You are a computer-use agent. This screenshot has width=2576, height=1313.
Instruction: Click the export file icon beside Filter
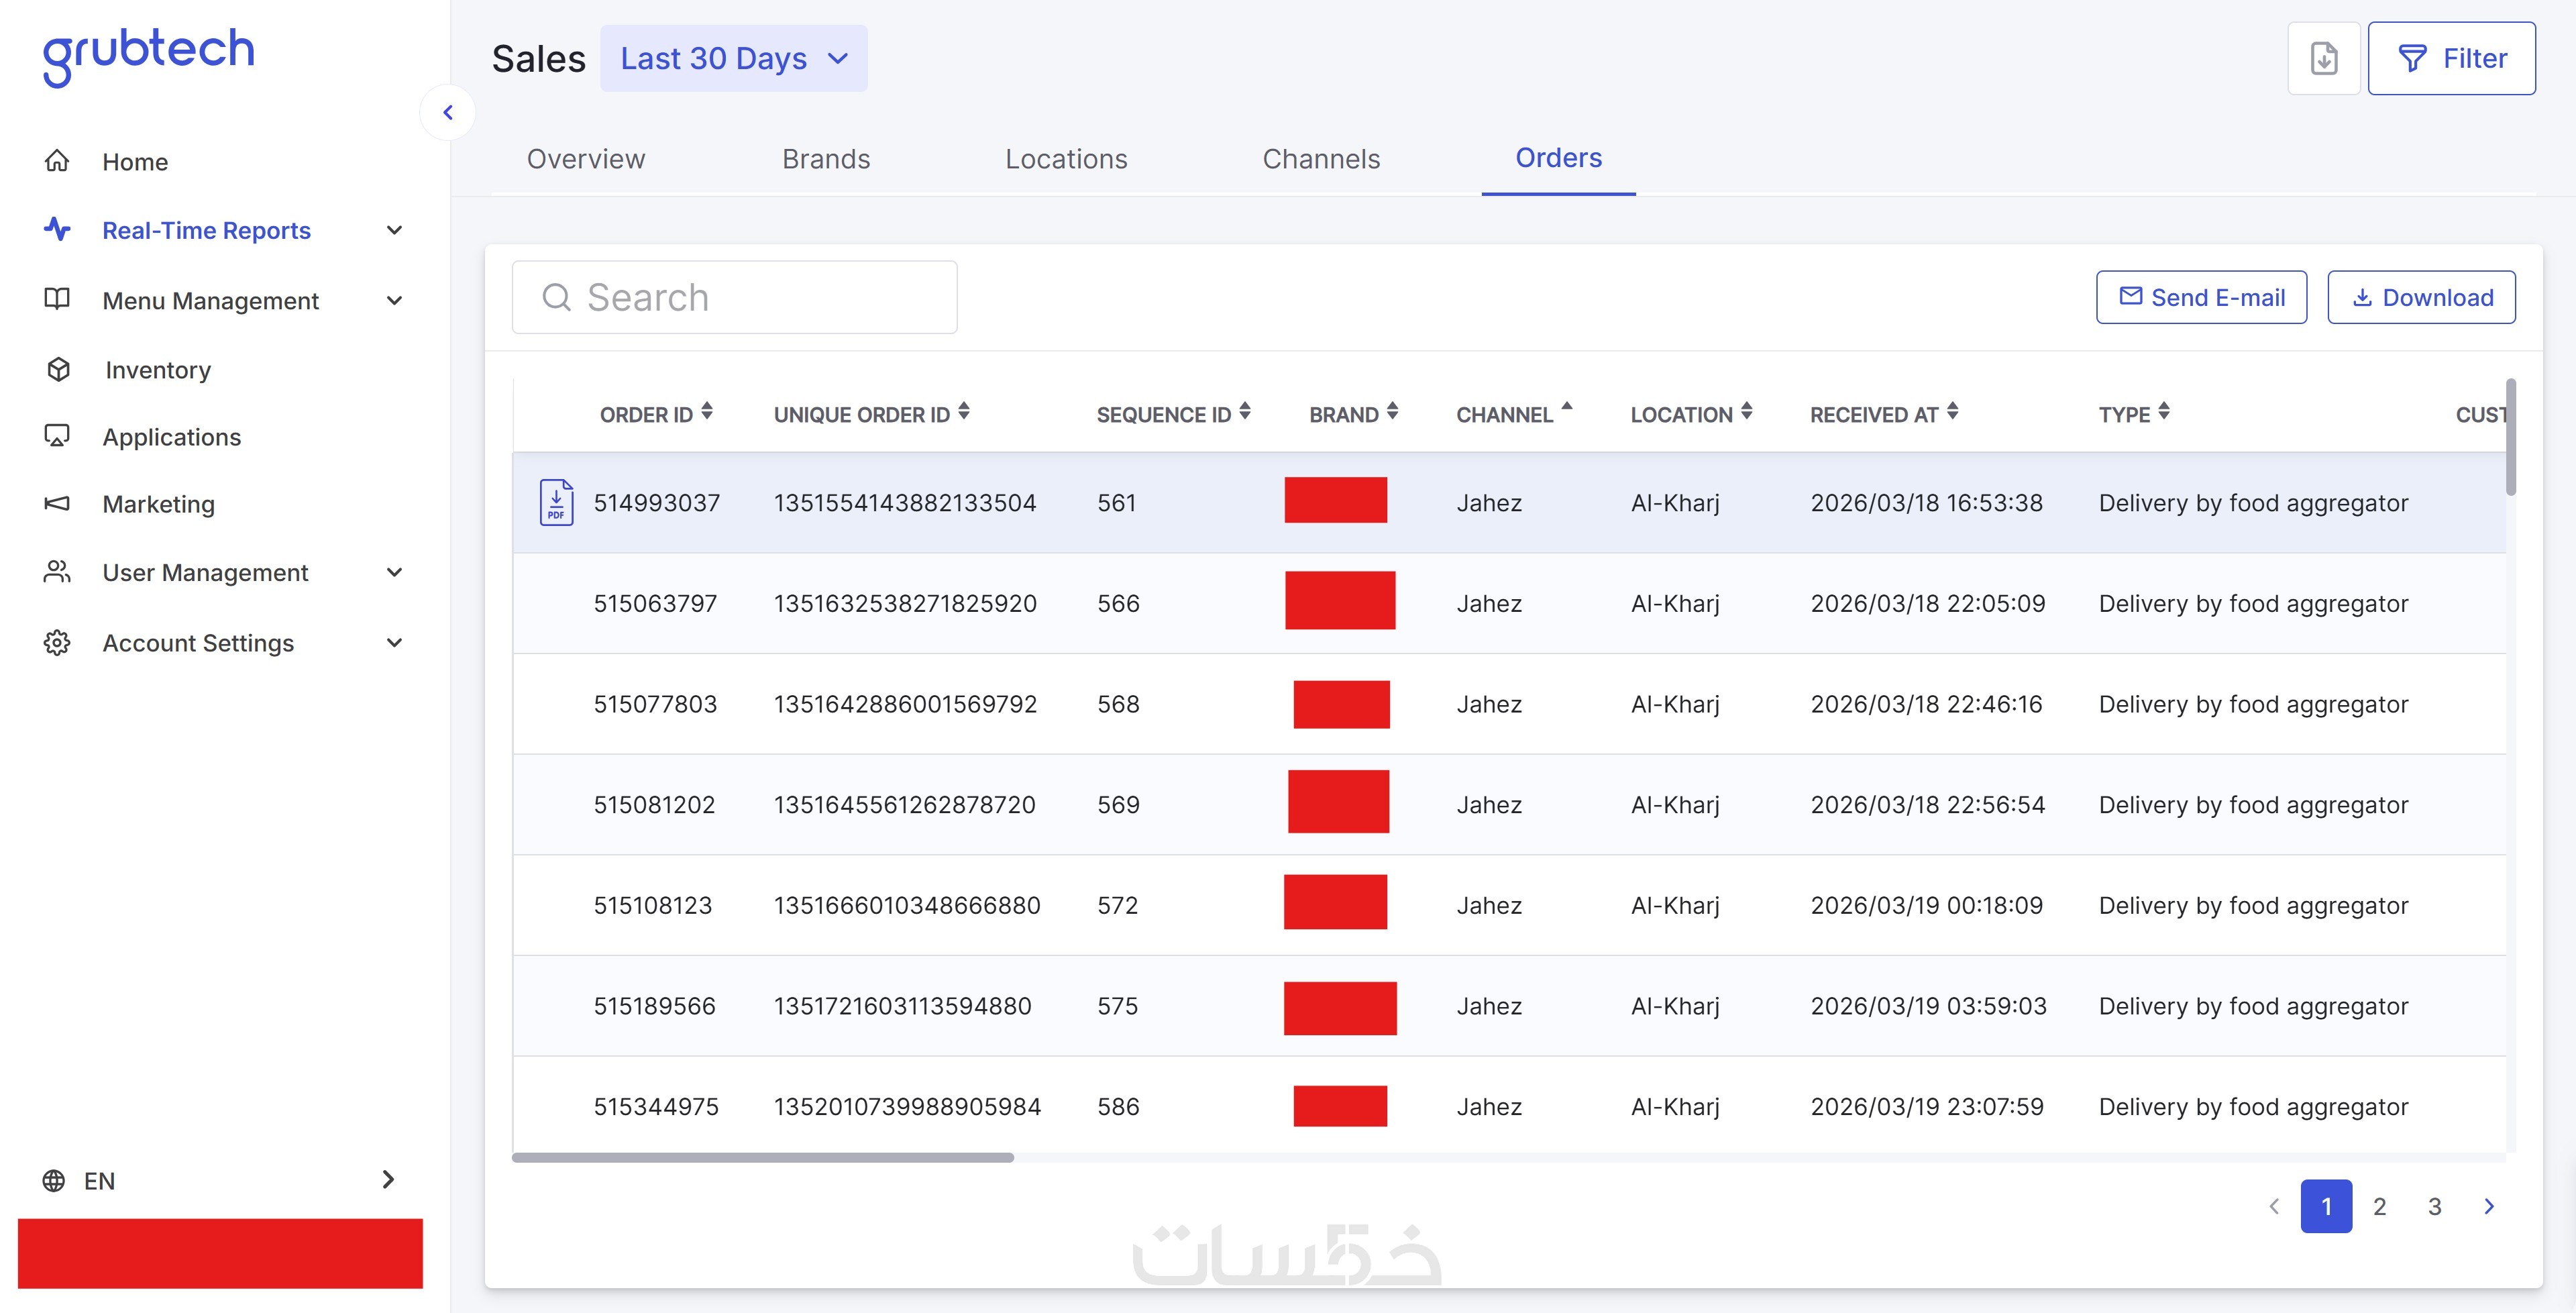(x=2323, y=59)
